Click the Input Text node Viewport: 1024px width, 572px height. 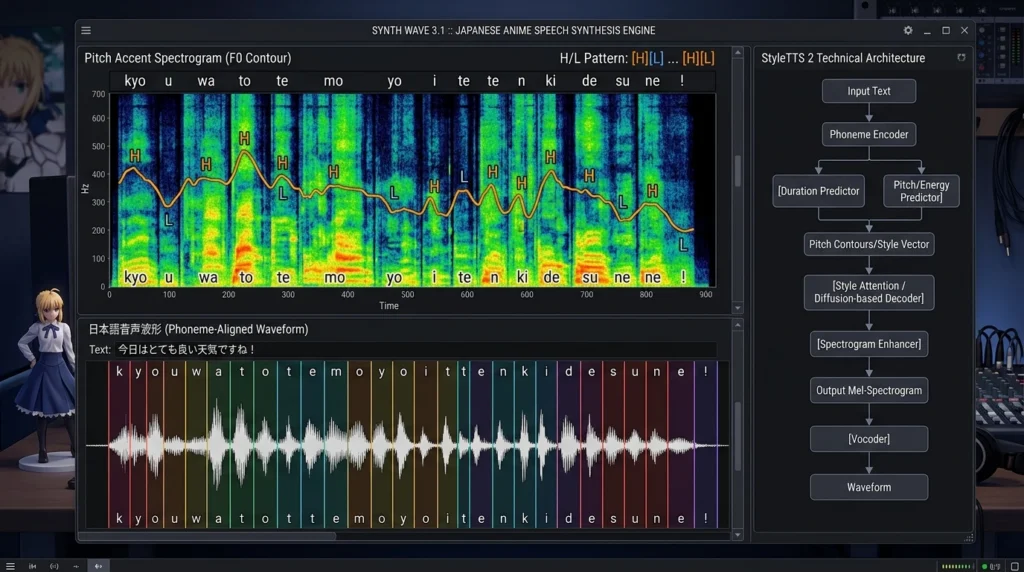[x=869, y=91]
